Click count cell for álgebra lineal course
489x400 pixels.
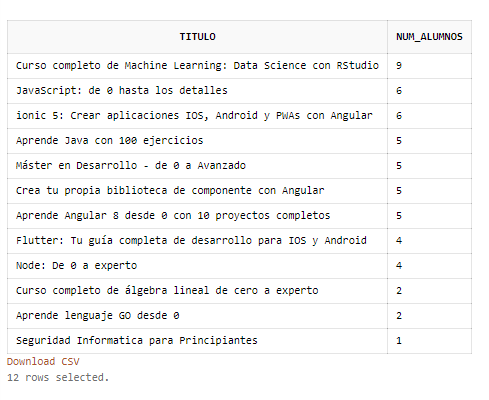(x=429, y=291)
